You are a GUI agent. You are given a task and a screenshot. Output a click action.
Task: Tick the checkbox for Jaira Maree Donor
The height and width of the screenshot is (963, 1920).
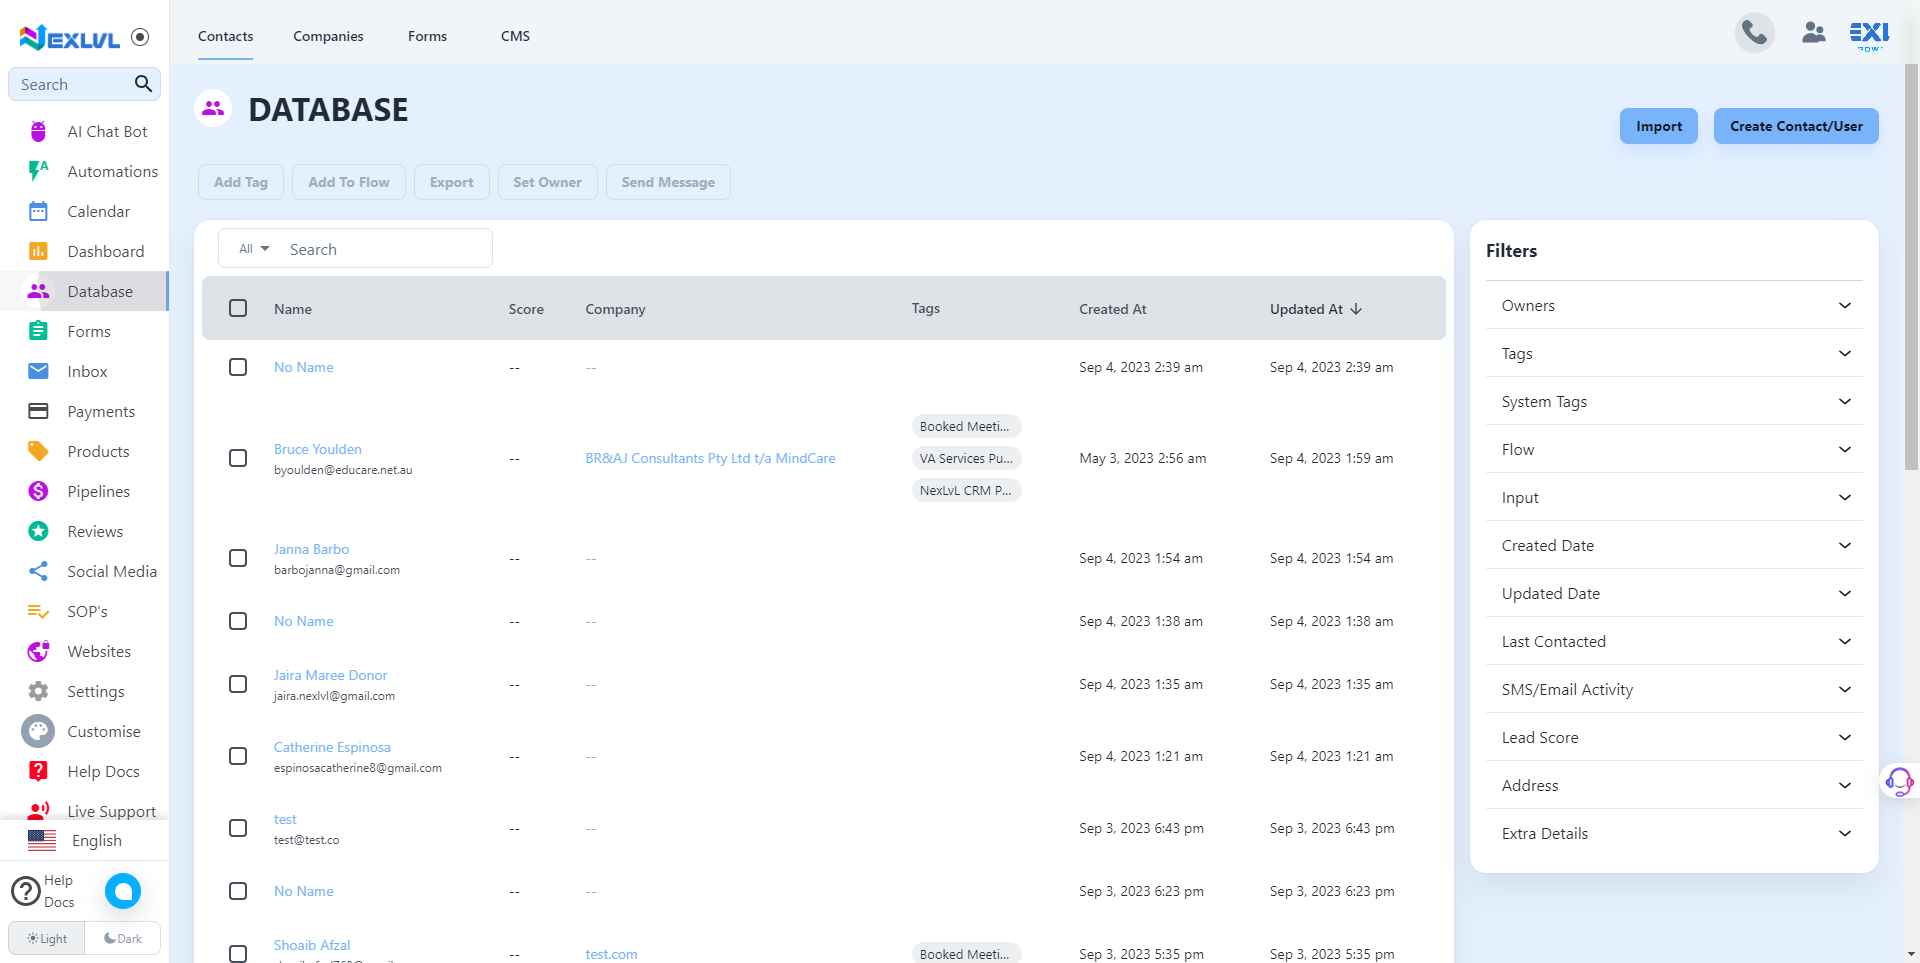(238, 684)
